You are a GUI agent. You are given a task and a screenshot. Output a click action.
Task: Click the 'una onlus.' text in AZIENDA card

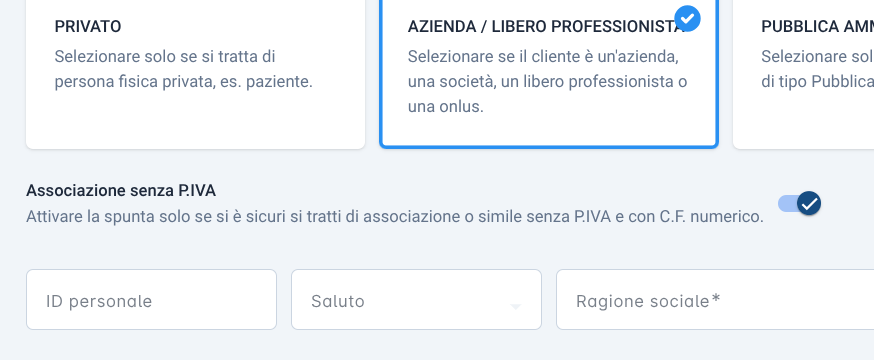click(446, 106)
